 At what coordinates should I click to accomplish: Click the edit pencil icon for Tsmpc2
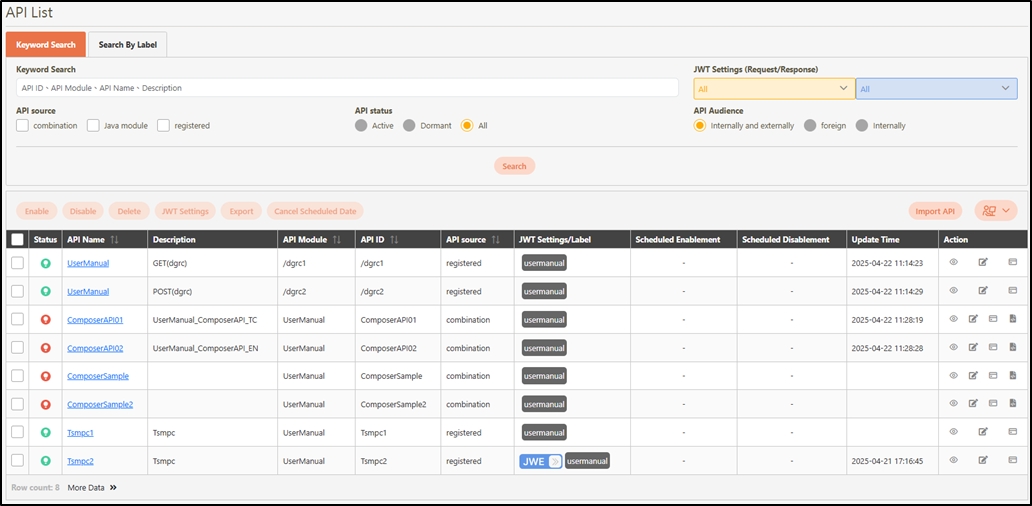point(983,460)
